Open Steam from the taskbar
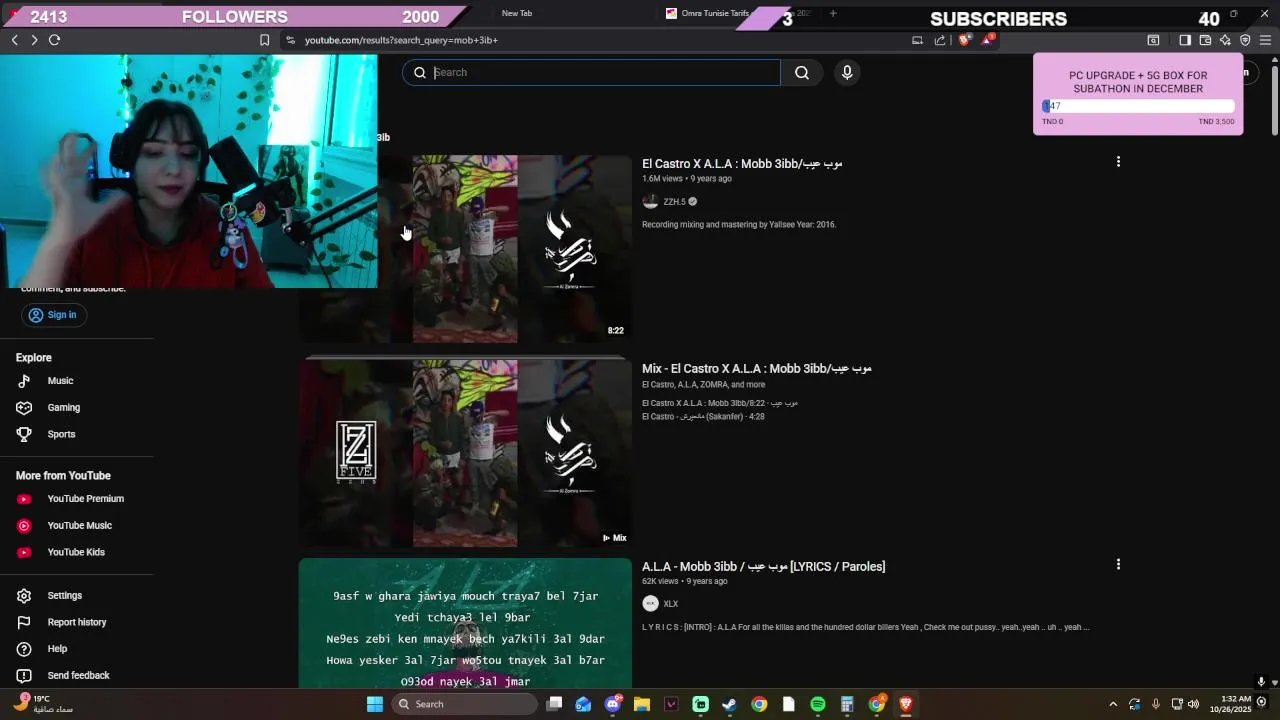This screenshot has width=1280, height=720. coord(730,704)
